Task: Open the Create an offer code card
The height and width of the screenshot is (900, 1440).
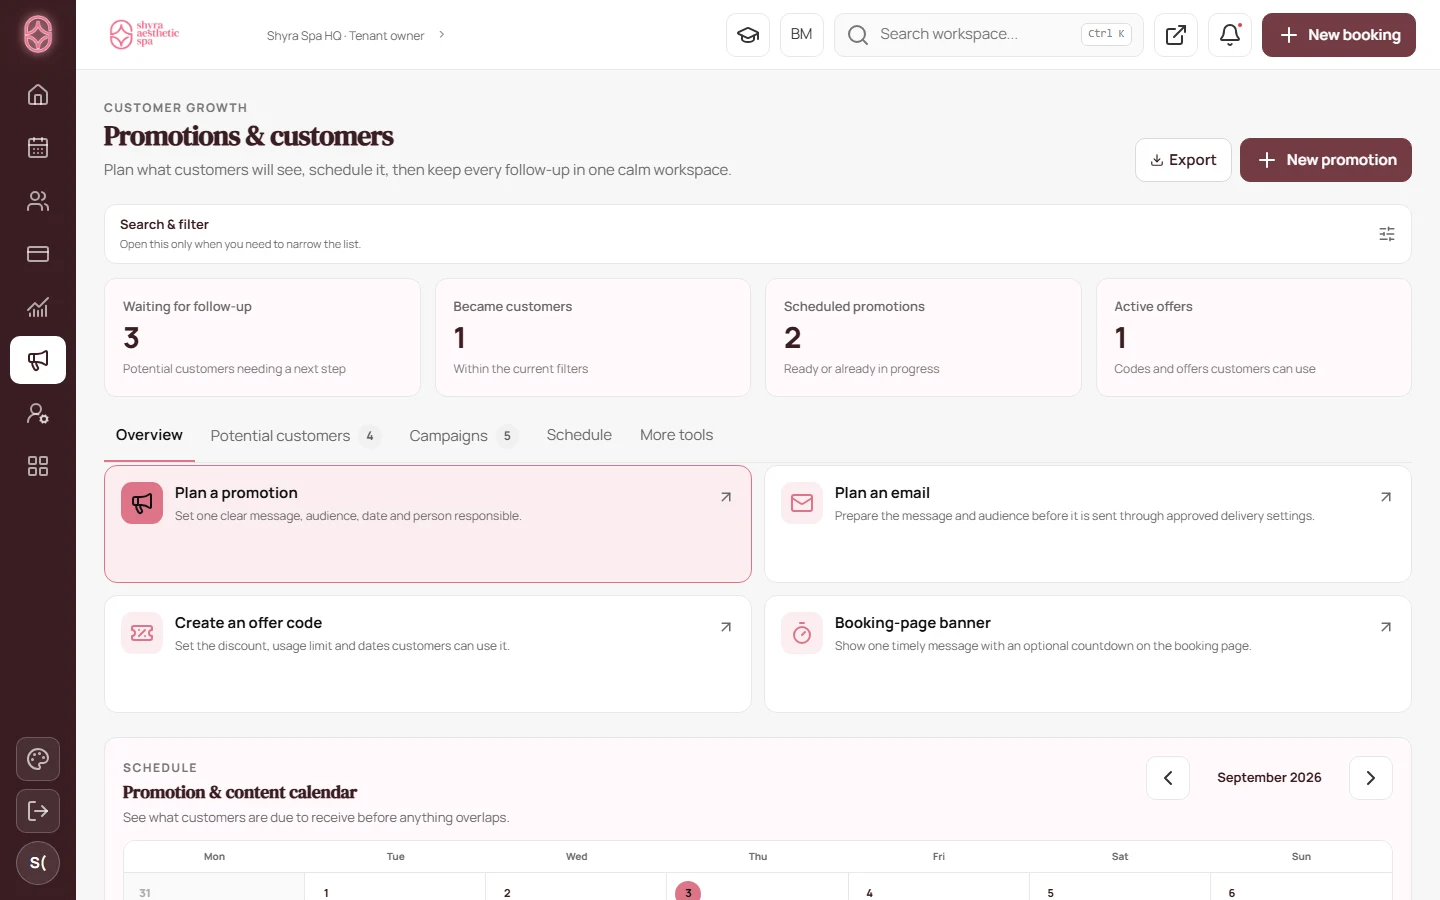Action: pyautogui.click(x=428, y=654)
